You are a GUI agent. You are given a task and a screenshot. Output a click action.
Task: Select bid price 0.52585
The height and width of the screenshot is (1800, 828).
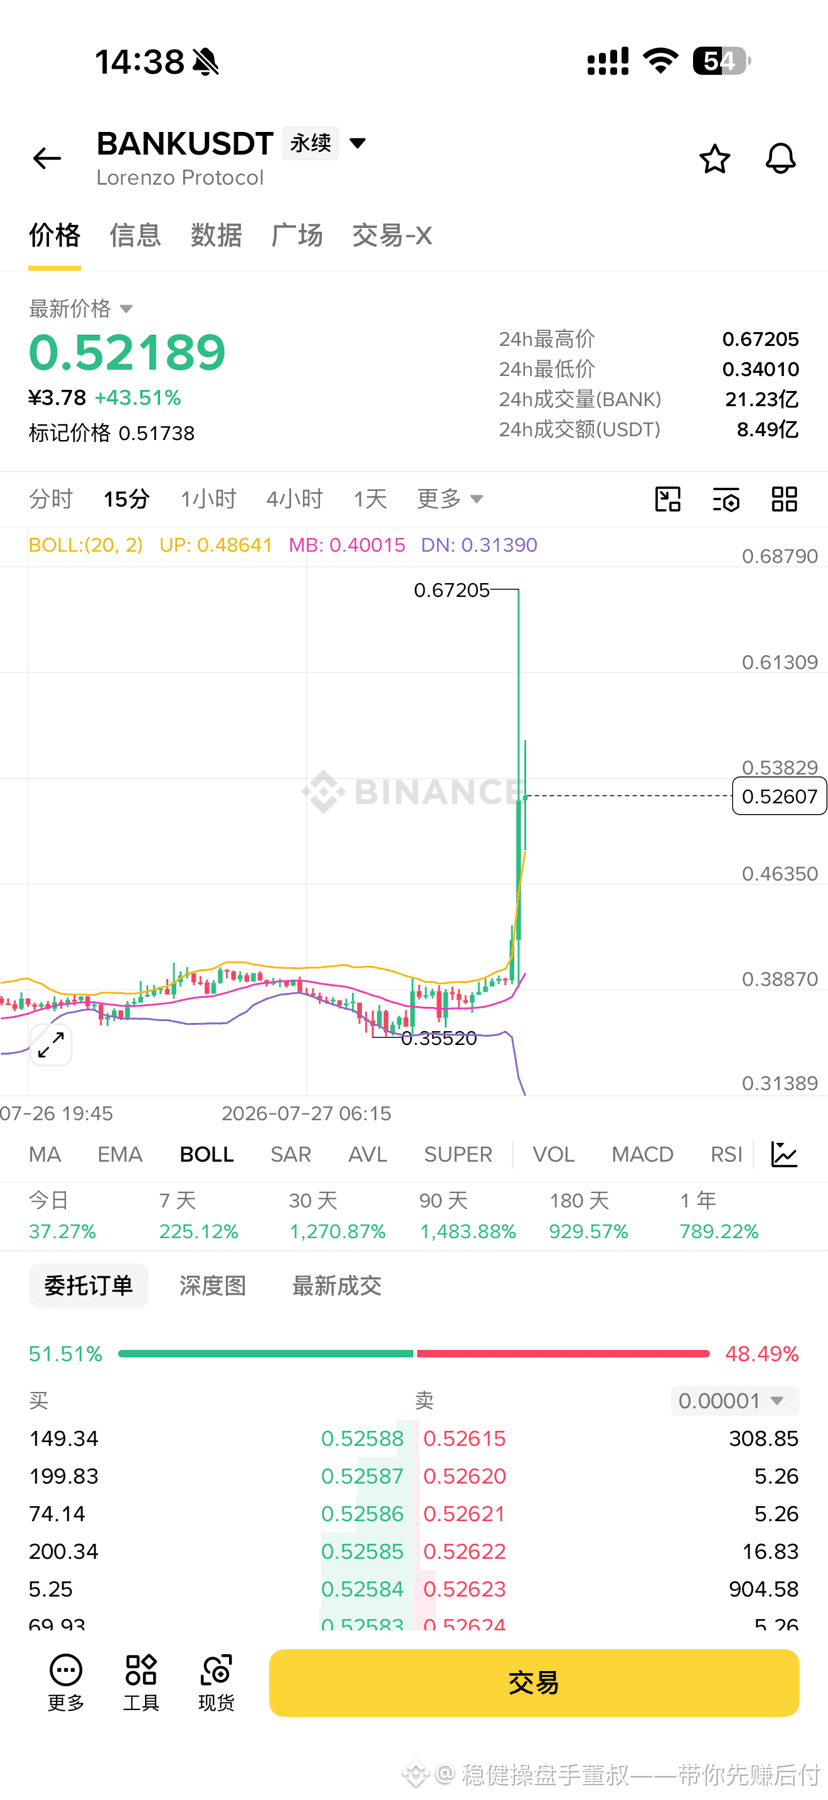pyautogui.click(x=362, y=1552)
